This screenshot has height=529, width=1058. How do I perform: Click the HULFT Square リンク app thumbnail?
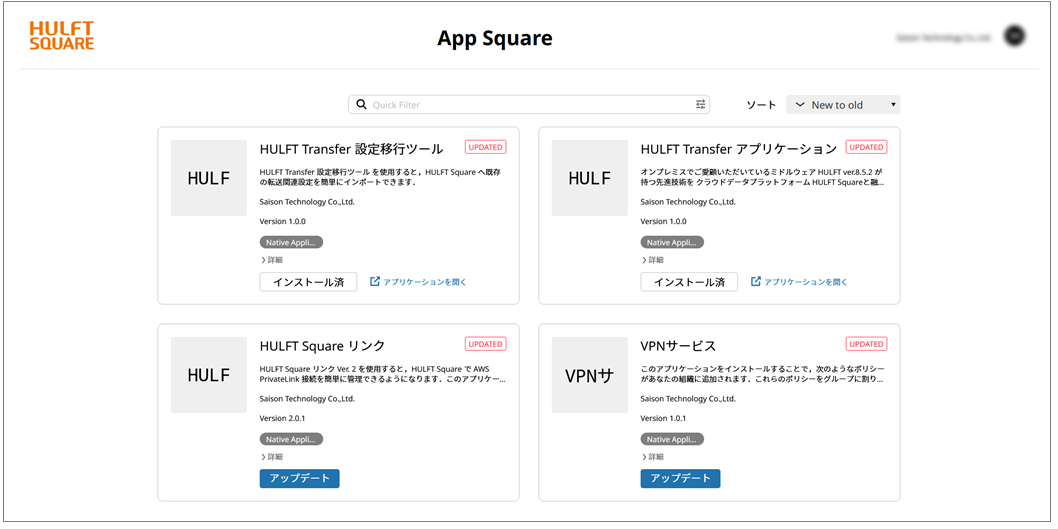(x=209, y=375)
